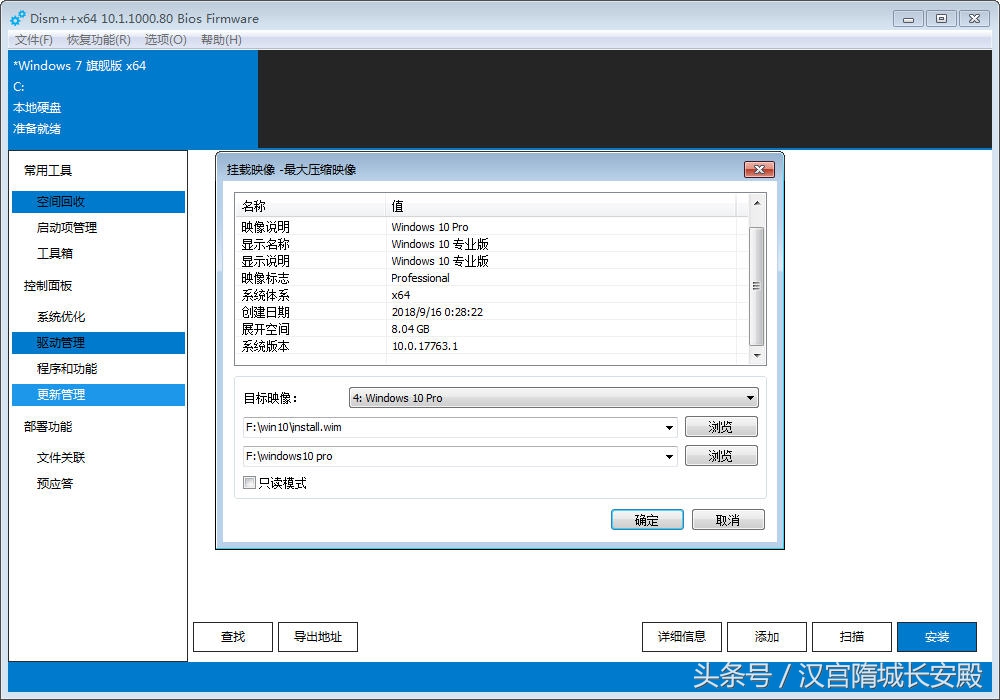Viewport: 1000px width, 700px height.
Task: Click the 名称 column header
Action: (311, 206)
